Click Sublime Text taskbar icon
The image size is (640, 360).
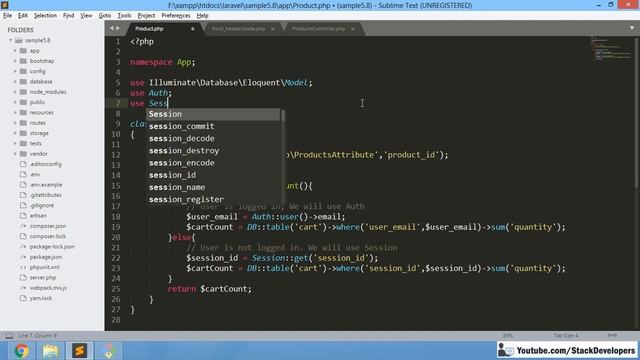[79, 351]
